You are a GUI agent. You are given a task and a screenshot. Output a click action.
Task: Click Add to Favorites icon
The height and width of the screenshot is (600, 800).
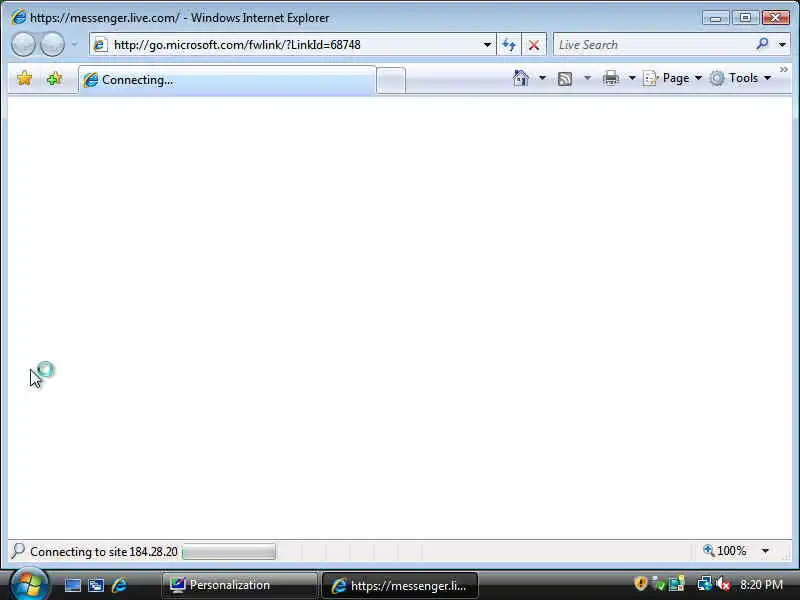pos(54,79)
